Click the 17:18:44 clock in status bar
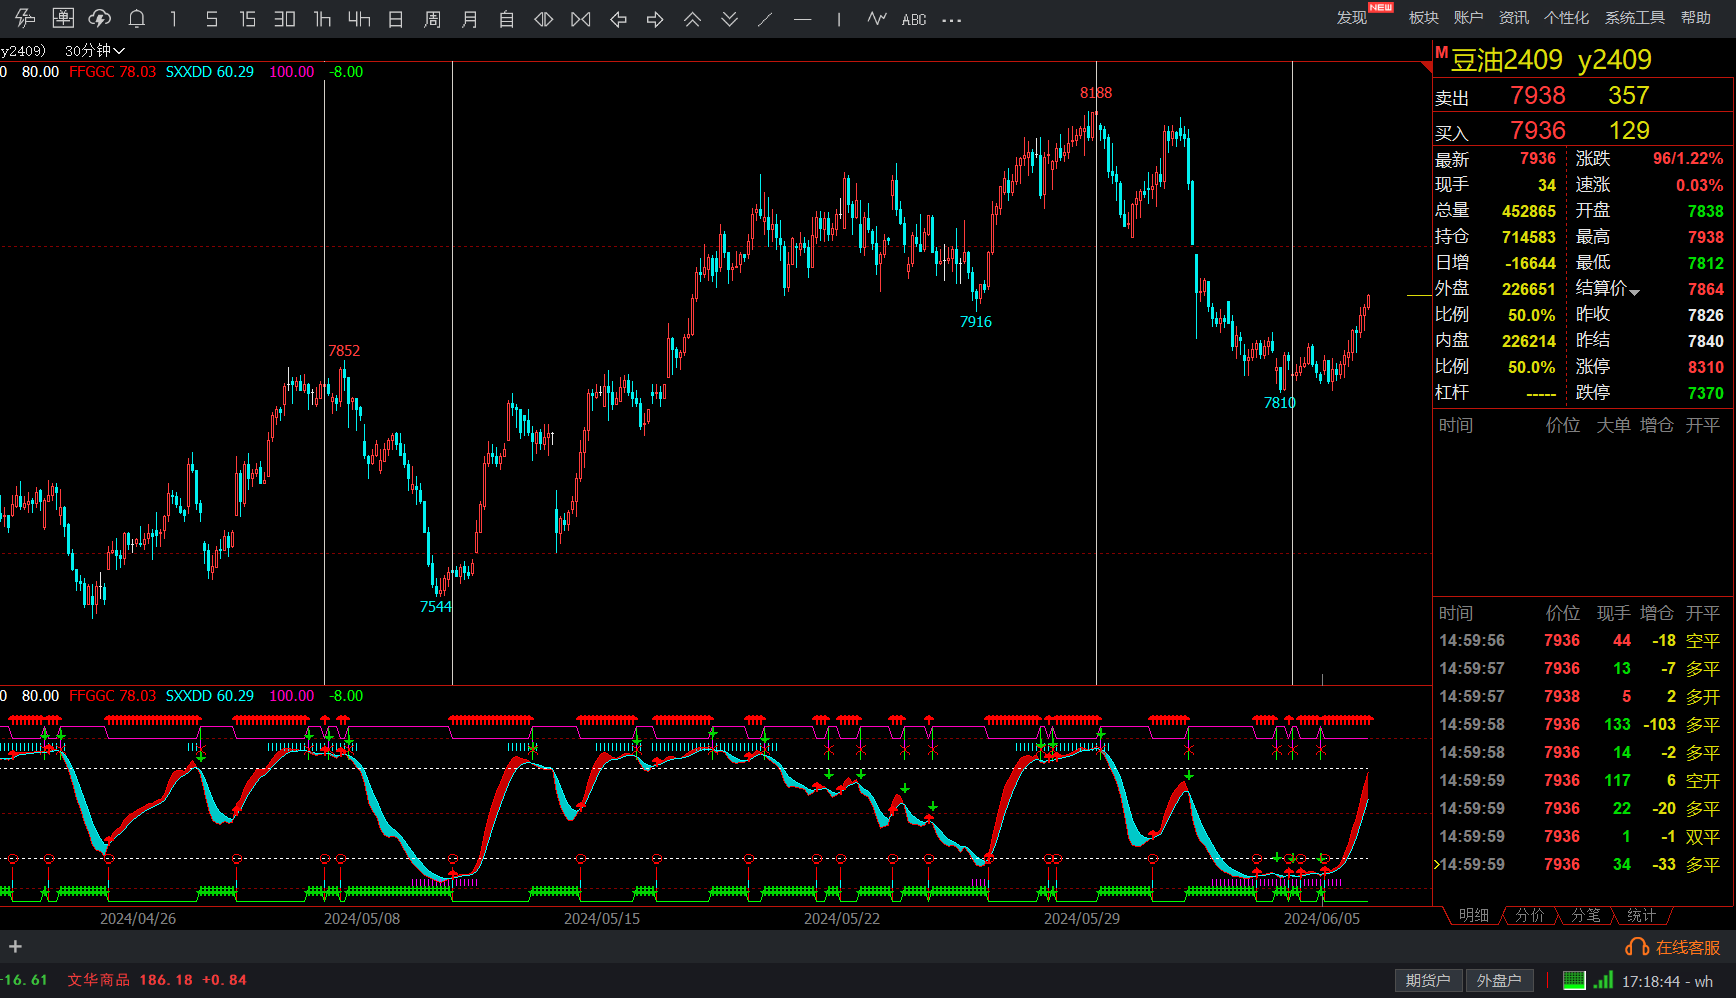 1651,981
